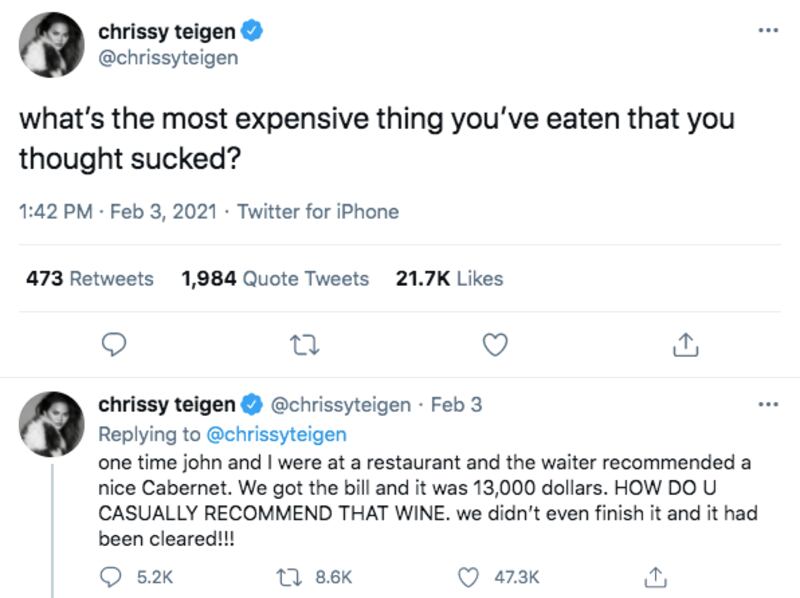The width and height of the screenshot is (800, 598).
Task: View the 21.7K Likes list
Action: [449, 279]
